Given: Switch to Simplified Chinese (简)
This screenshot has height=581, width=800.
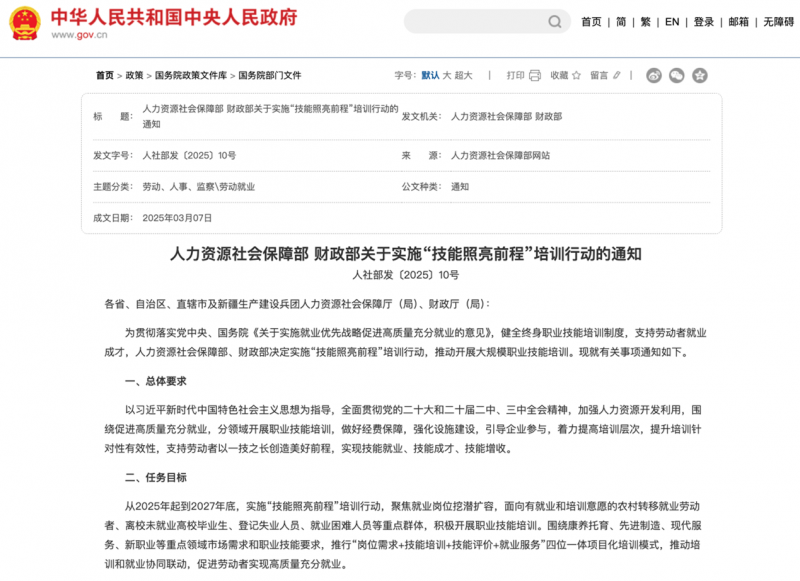Looking at the screenshot, I should 621,22.
